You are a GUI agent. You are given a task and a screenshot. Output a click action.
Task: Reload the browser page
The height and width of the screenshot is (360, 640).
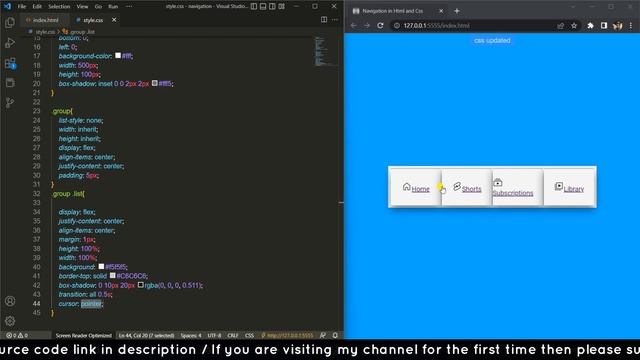(380, 25)
